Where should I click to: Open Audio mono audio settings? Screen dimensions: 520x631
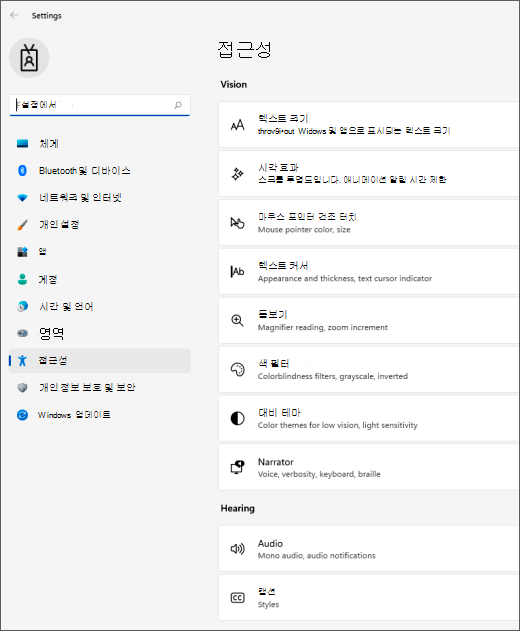(369, 549)
